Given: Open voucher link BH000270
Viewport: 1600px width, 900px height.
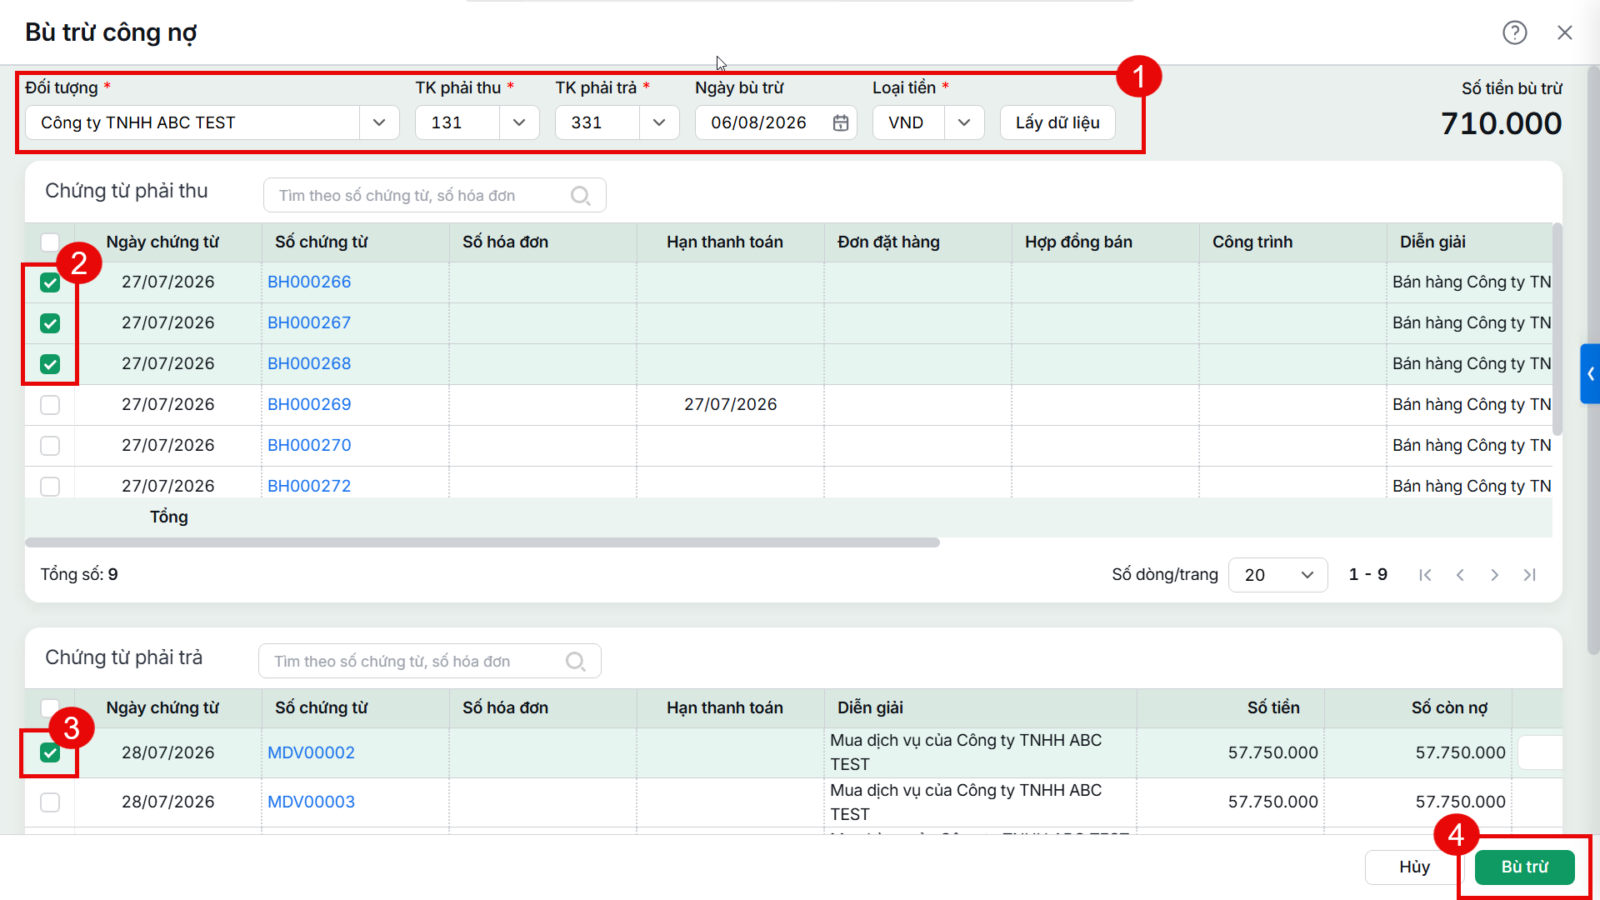Looking at the screenshot, I should point(309,446).
